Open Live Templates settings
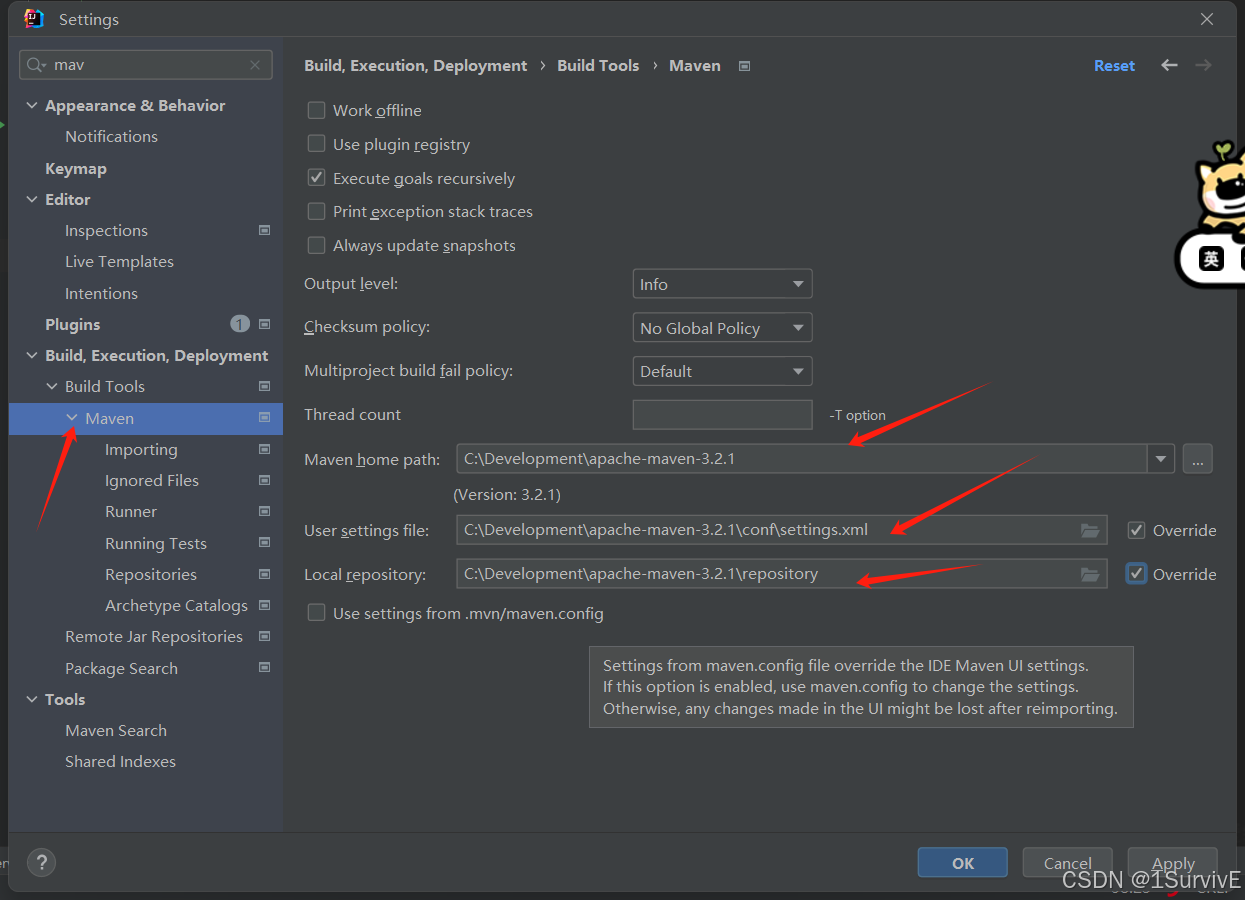The height and width of the screenshot is (900, 1245). coord(119,261)
